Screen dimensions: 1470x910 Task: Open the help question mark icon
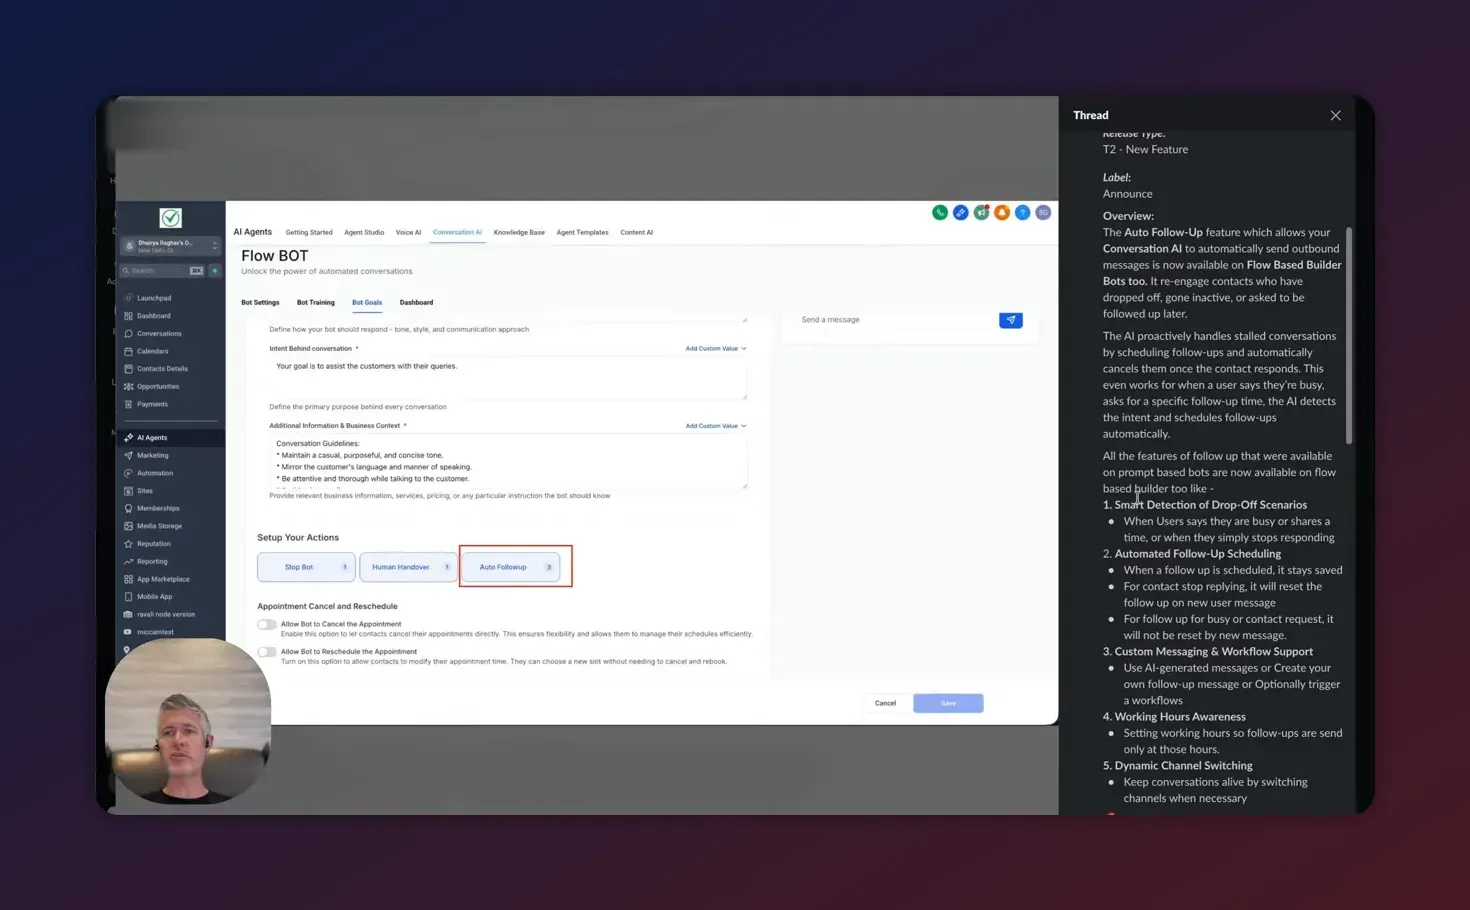click(1022, 212)
